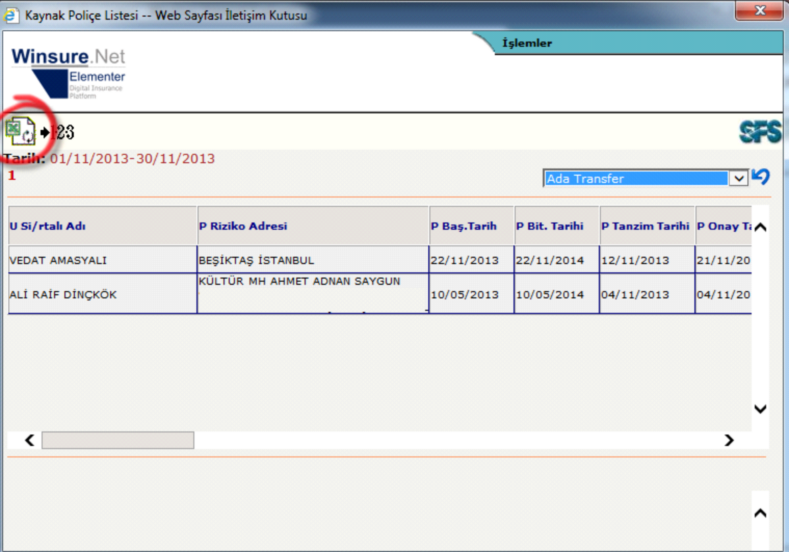Click Internet Explorer icon in title bar
Screen dimensions: 789x552
(x=11, y=13)
